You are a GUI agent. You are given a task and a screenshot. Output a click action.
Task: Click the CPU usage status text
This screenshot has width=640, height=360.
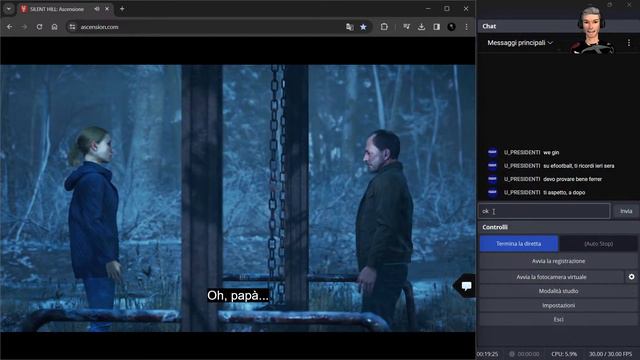(564, 354)
